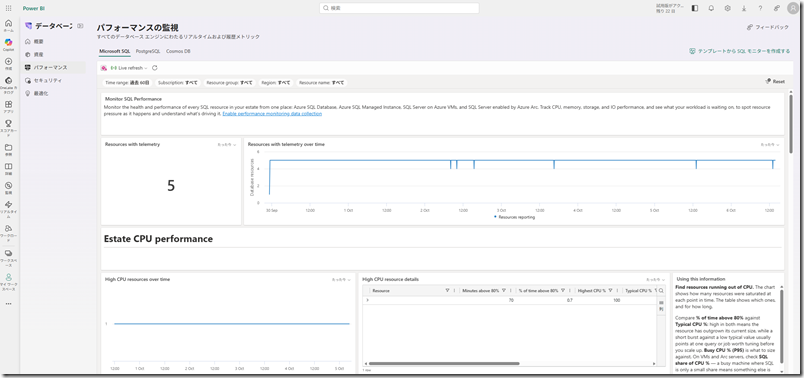Viewport: 804px width, 378px height.
Task: Switch to the Cosmos DB tab
Action: pyautogui.click(x=178, y=52)
